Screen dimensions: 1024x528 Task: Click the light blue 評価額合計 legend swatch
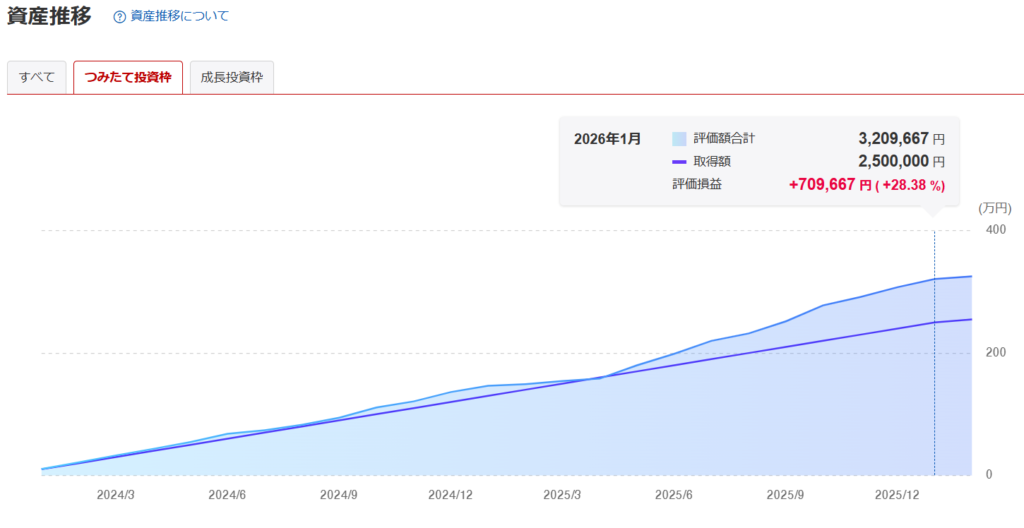coord(679,139)
